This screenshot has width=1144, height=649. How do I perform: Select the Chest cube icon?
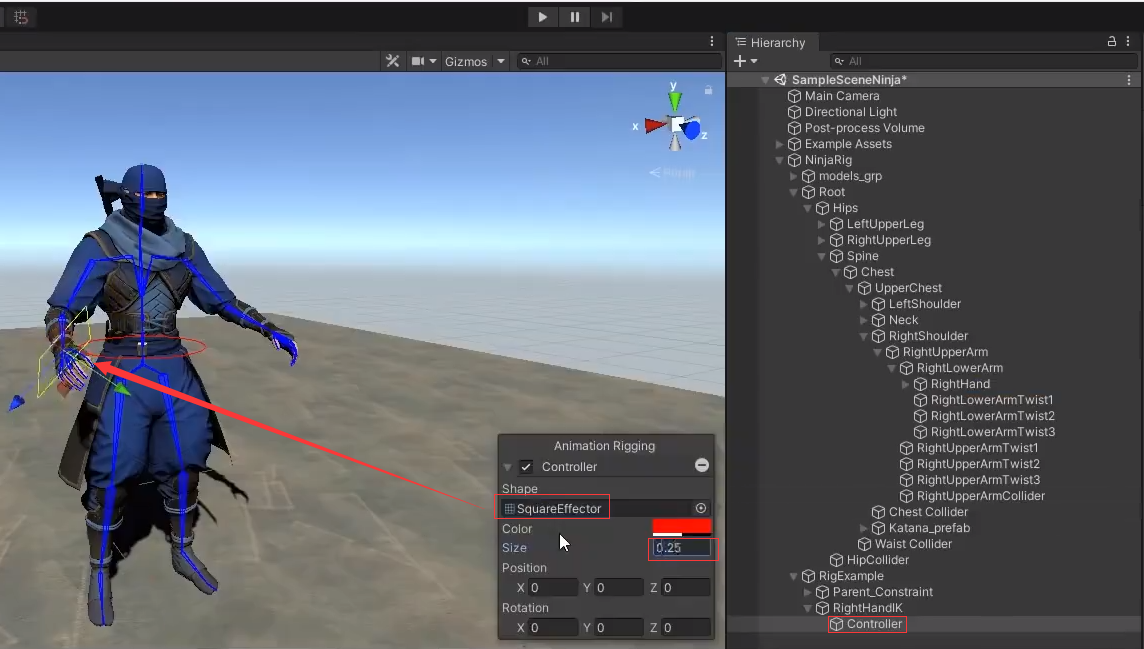tap(851, 272)
